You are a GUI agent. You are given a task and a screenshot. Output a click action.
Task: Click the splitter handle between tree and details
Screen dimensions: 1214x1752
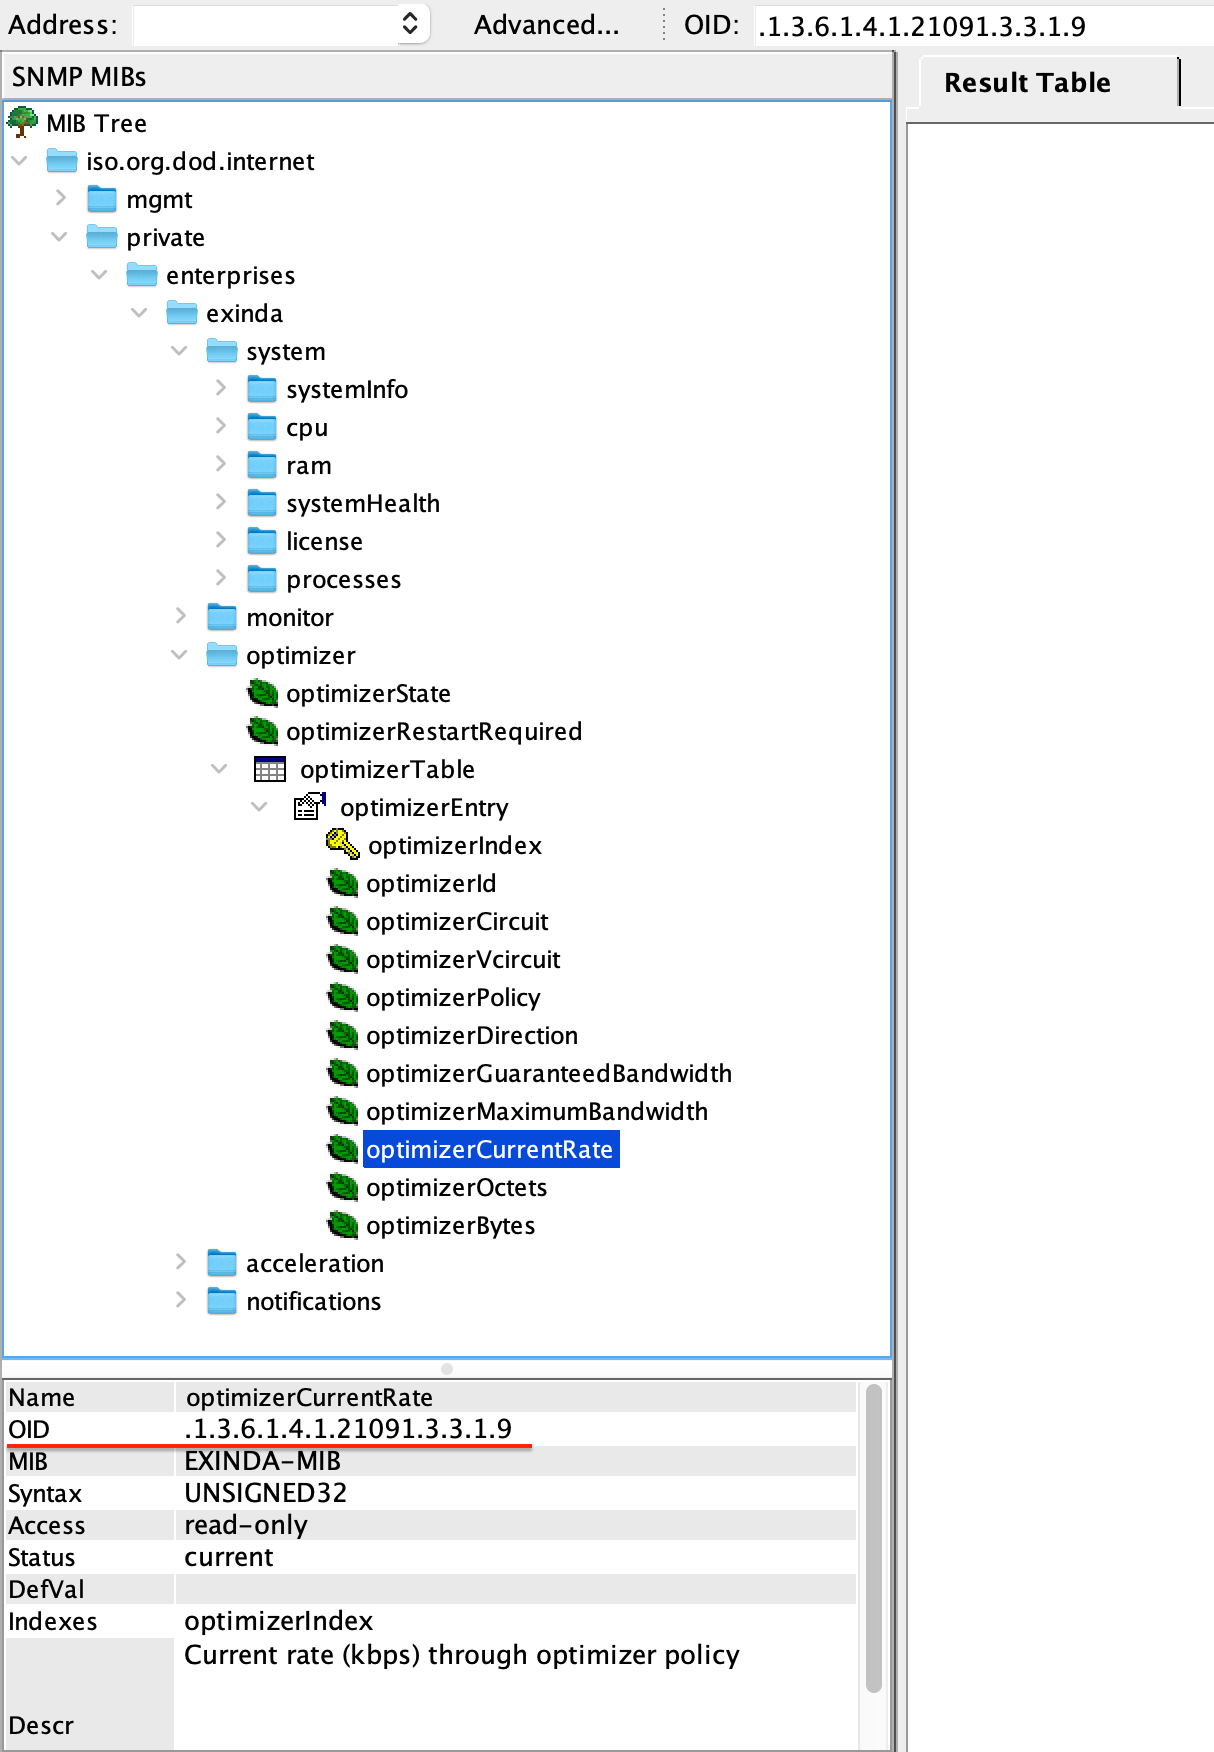(447, 1368)
